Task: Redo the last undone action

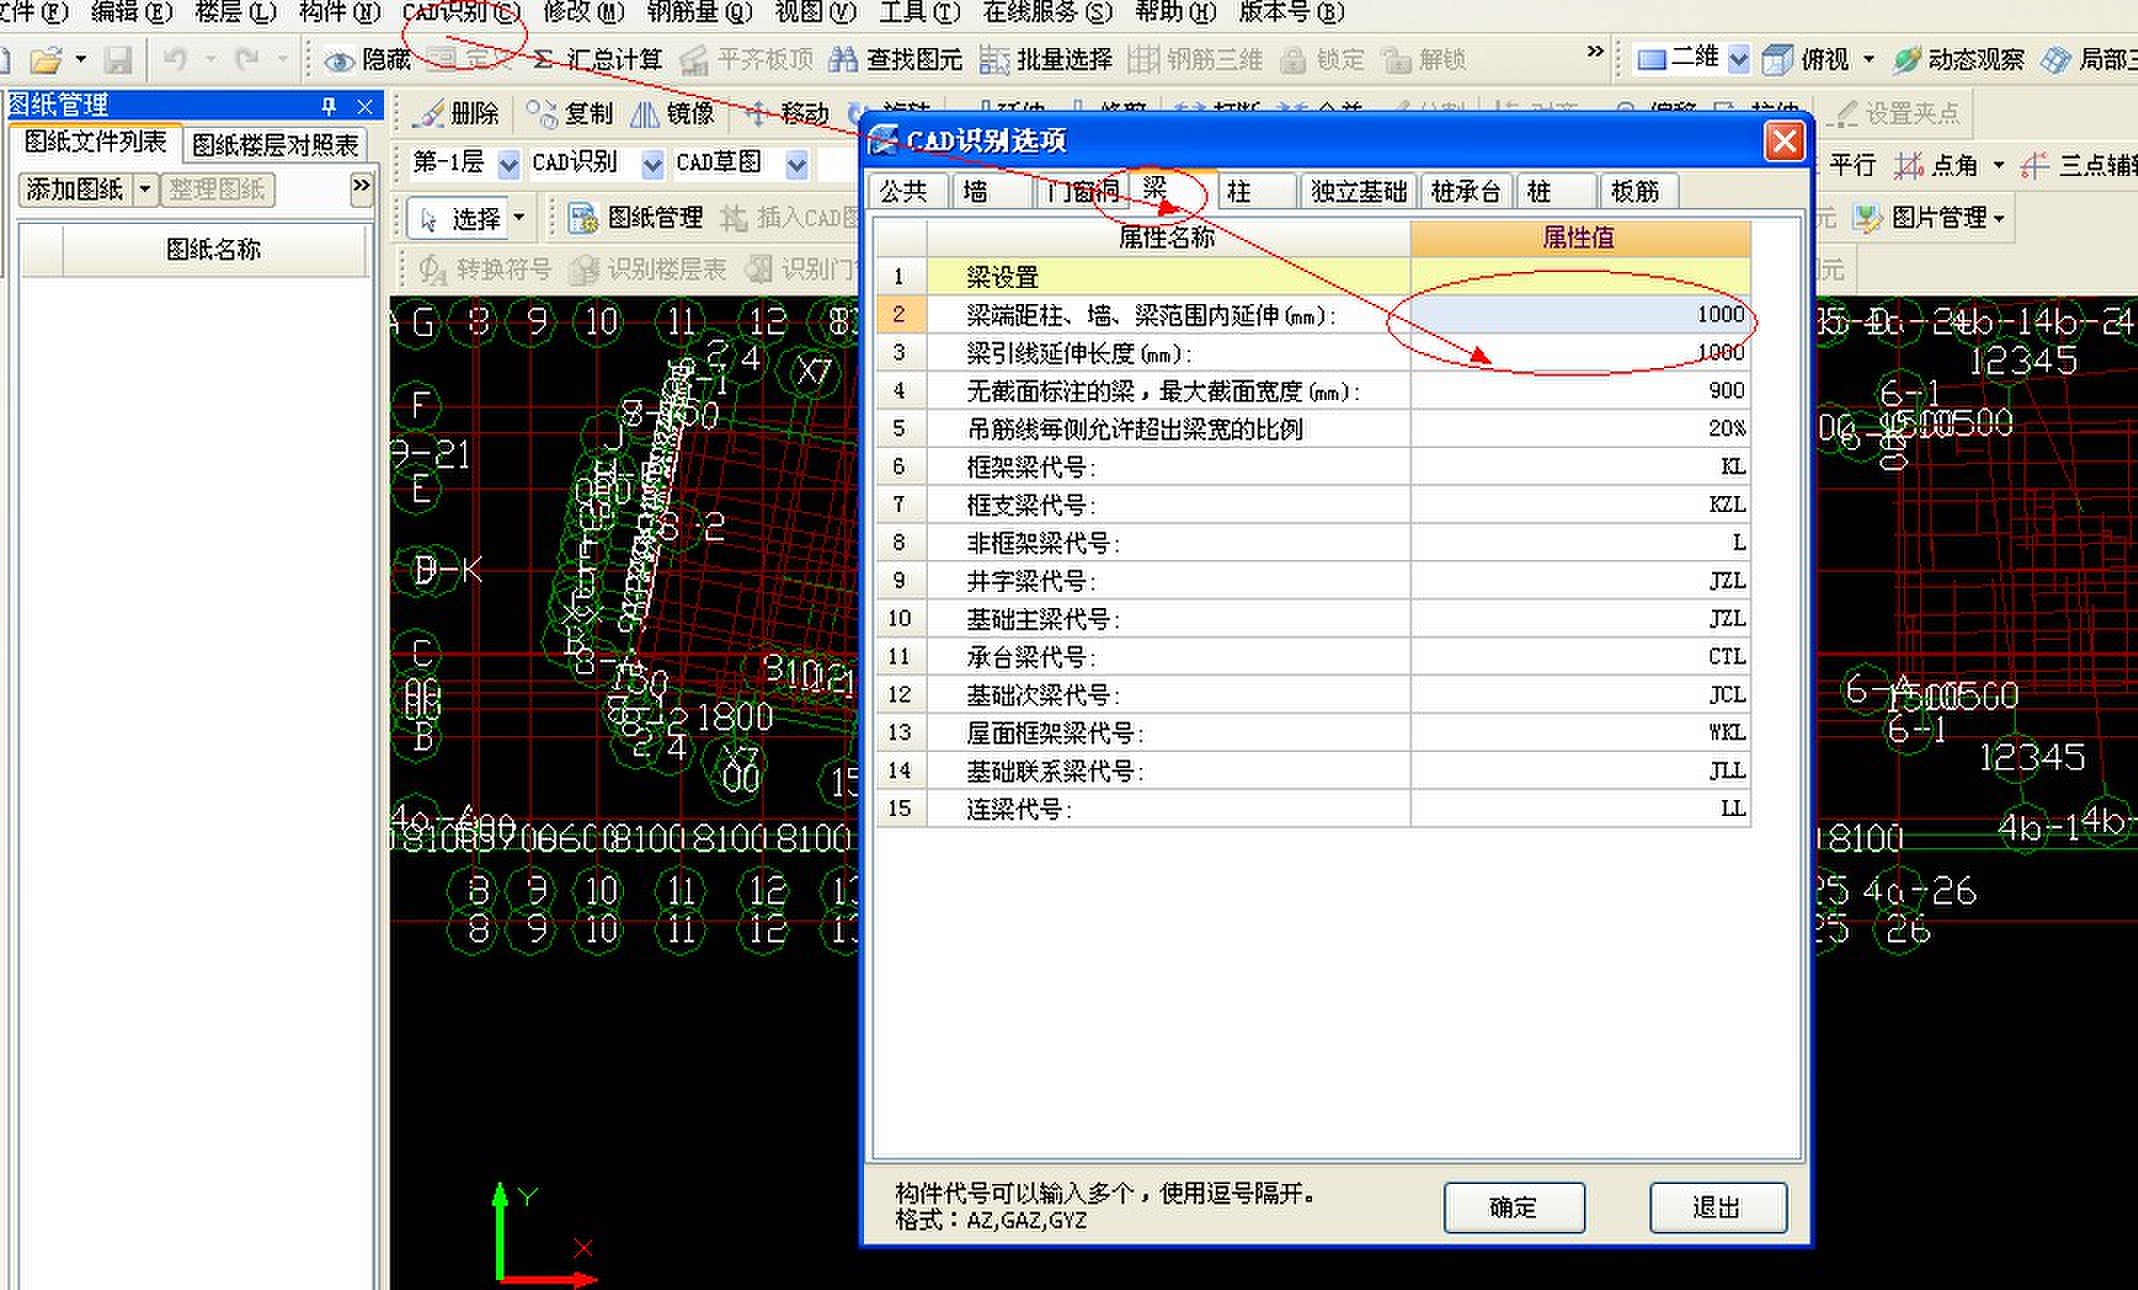Action: tap(247, 60)
